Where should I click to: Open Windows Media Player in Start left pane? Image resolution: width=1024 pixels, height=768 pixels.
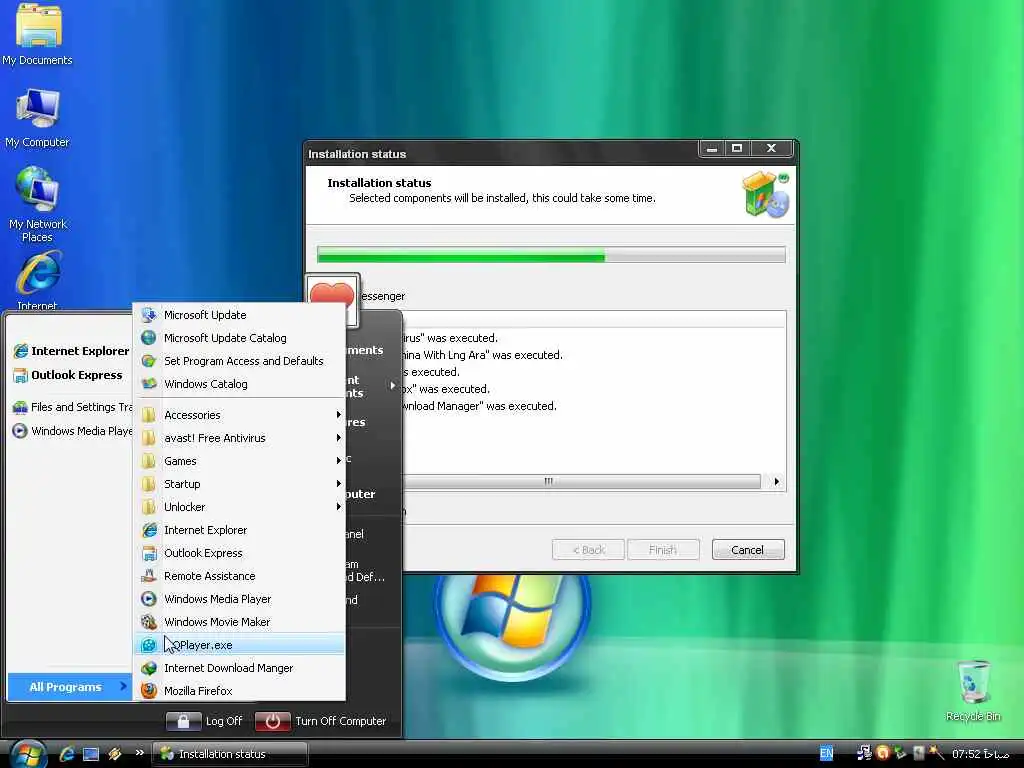[72, 431]
